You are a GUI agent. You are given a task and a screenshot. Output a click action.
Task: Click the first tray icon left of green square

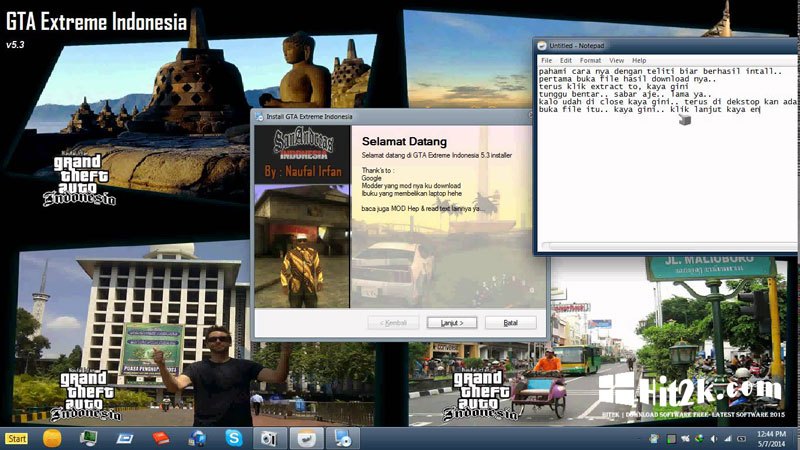[654, 439]
